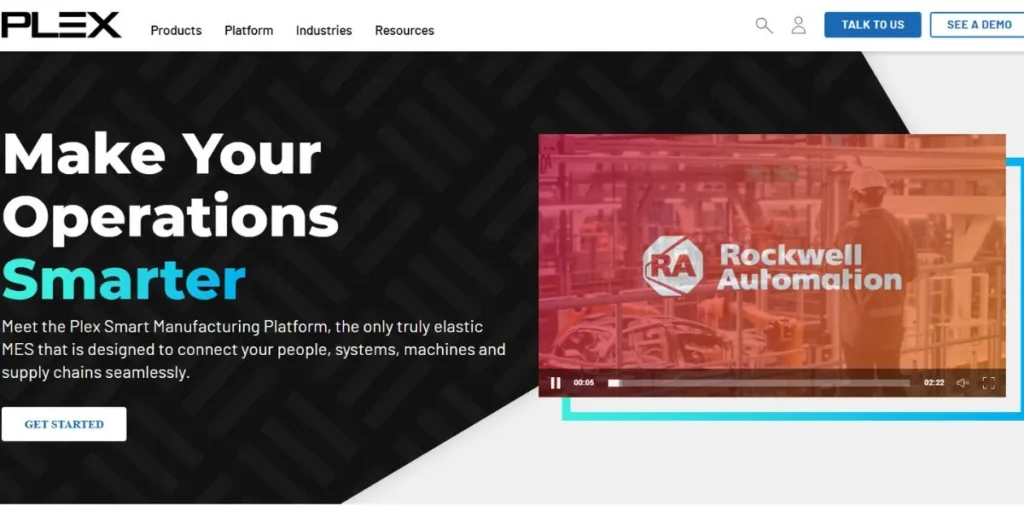Viewport: 1024px width, 512px height.
Task: Mute the video with the speaker icon
Action: [963, 383]
